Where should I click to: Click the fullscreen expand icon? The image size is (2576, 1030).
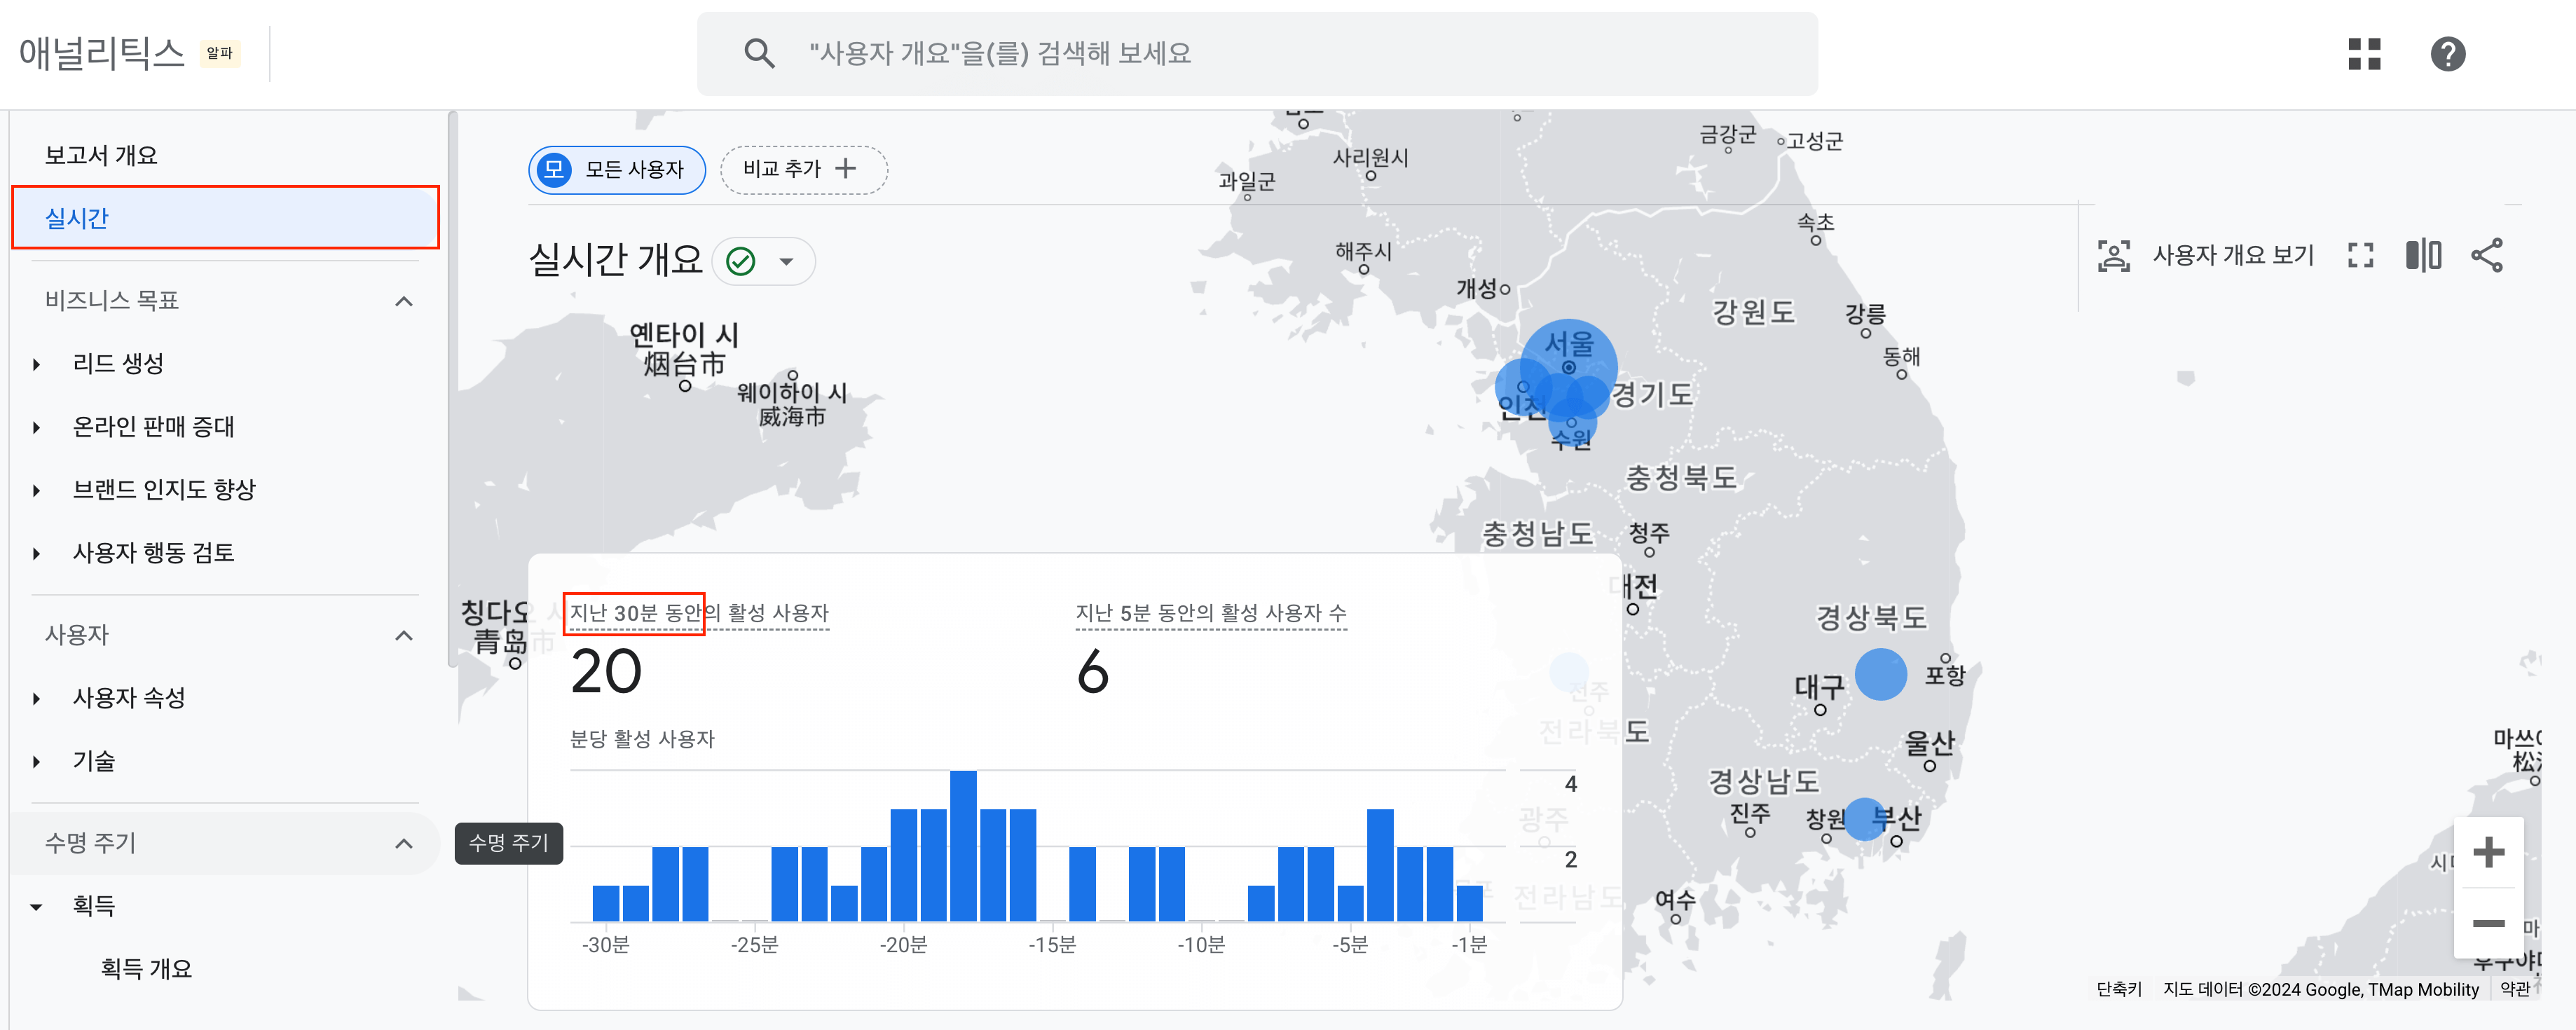click(2360, 255)
